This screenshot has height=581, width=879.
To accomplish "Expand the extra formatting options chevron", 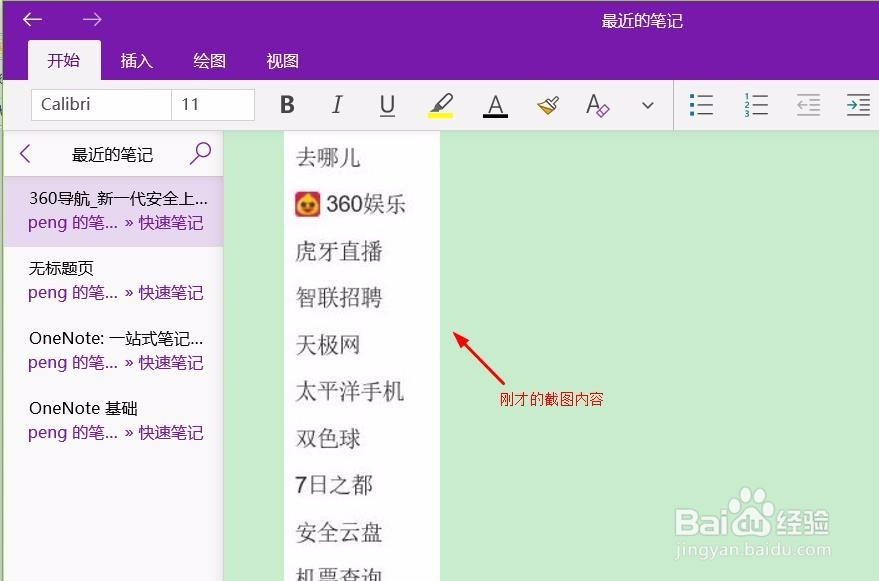I will (648, 104).
